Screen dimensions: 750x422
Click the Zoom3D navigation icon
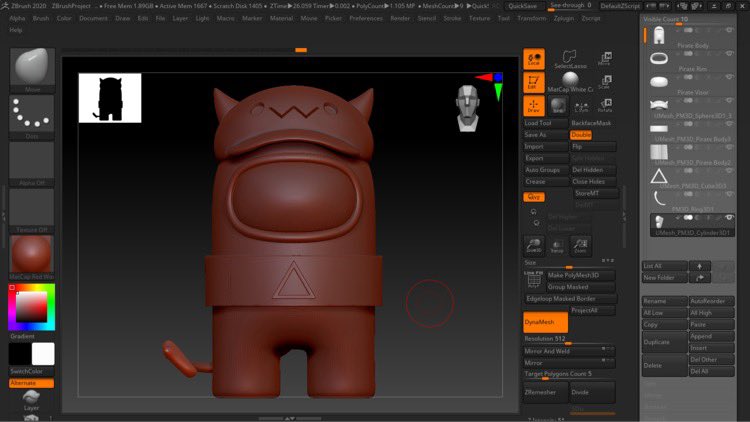534,245
